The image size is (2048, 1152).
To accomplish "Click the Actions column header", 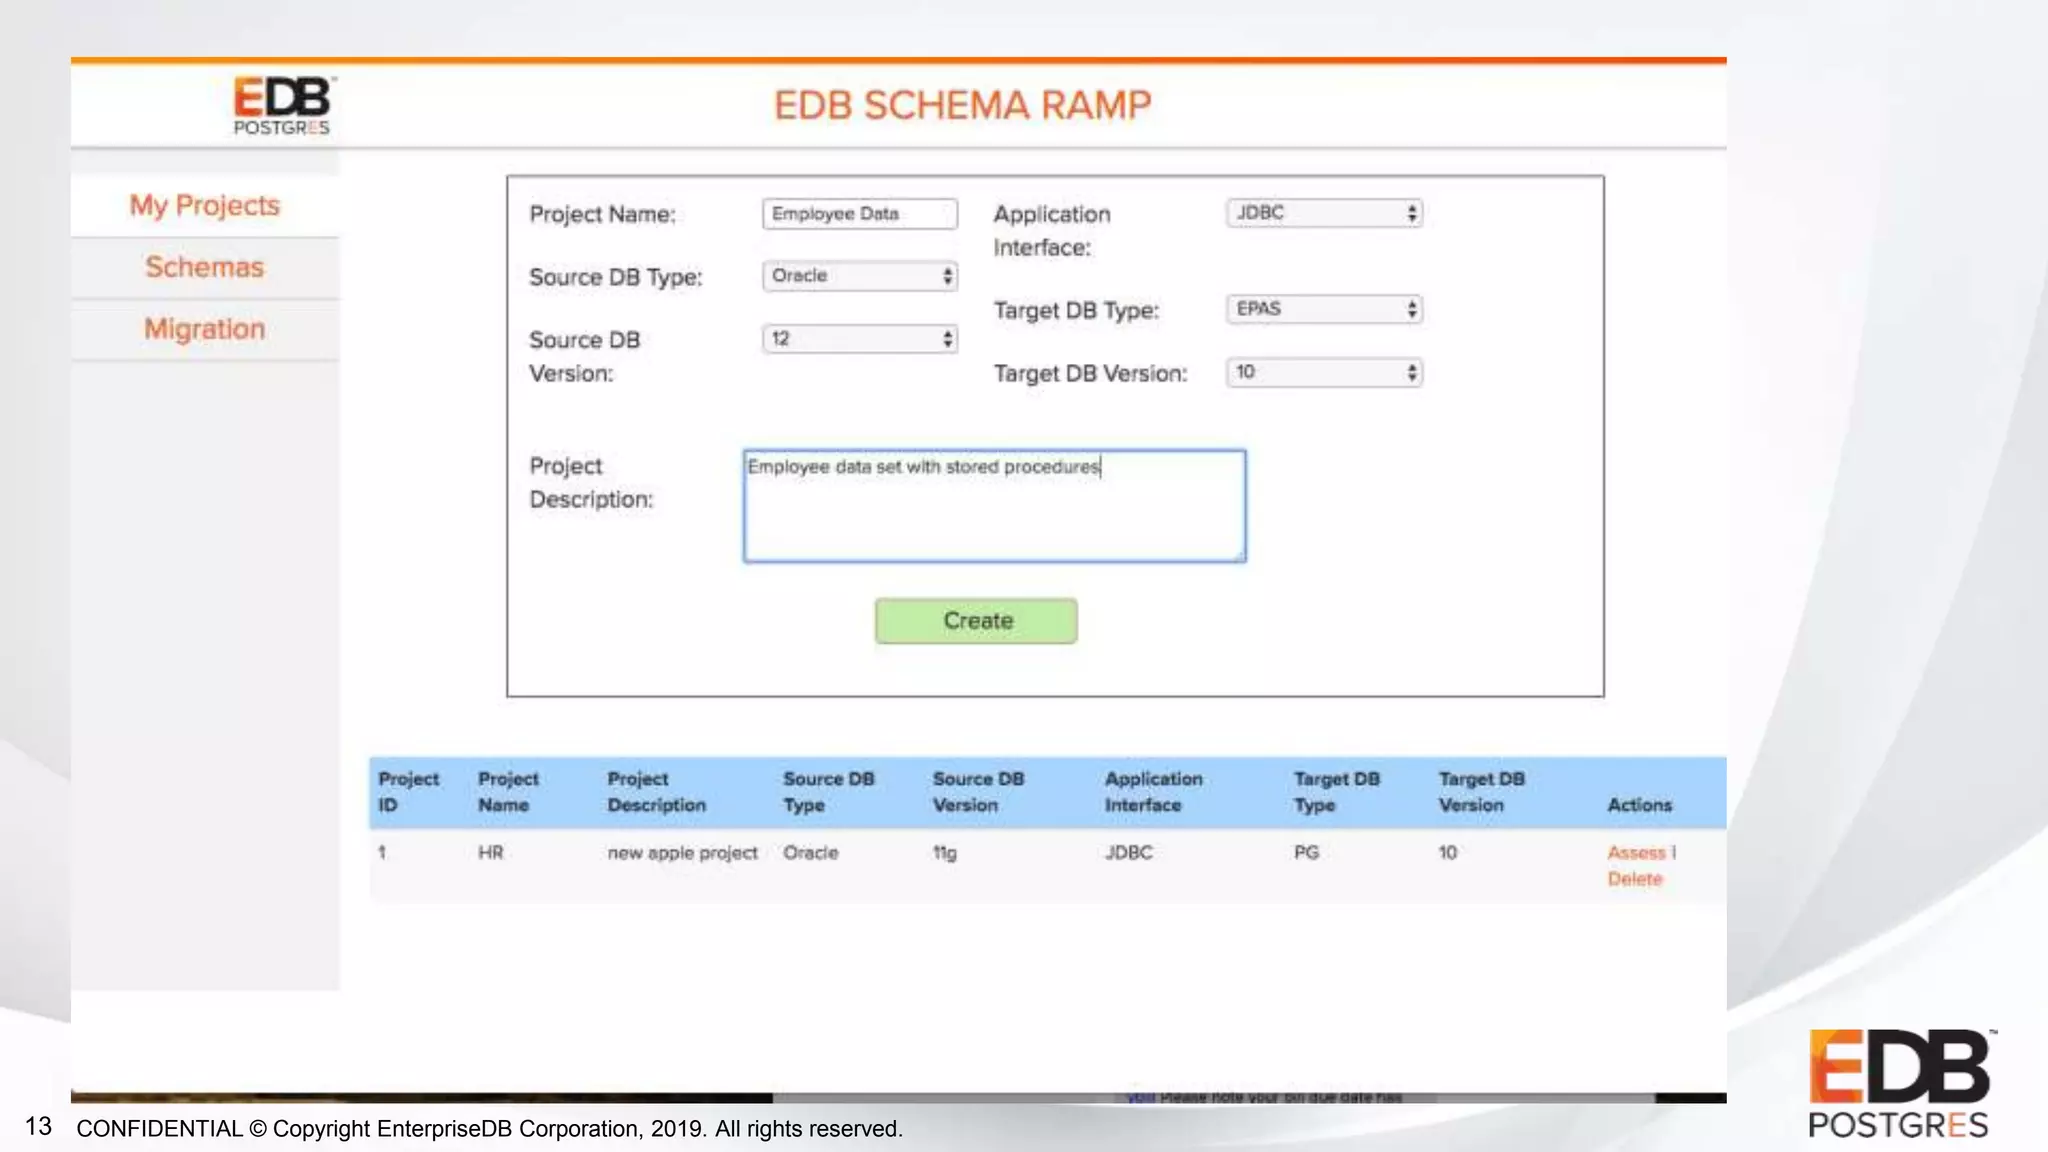I will 1639,805.
